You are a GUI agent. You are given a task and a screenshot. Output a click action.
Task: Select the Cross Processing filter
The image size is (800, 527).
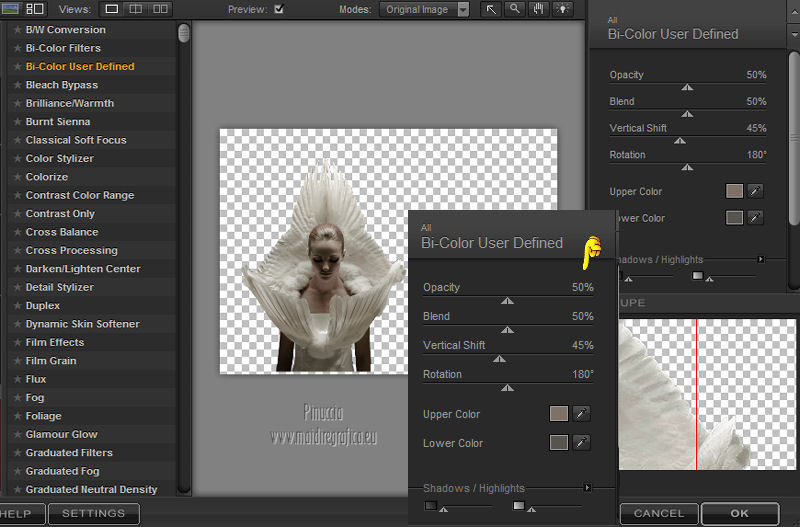(71, 250)
